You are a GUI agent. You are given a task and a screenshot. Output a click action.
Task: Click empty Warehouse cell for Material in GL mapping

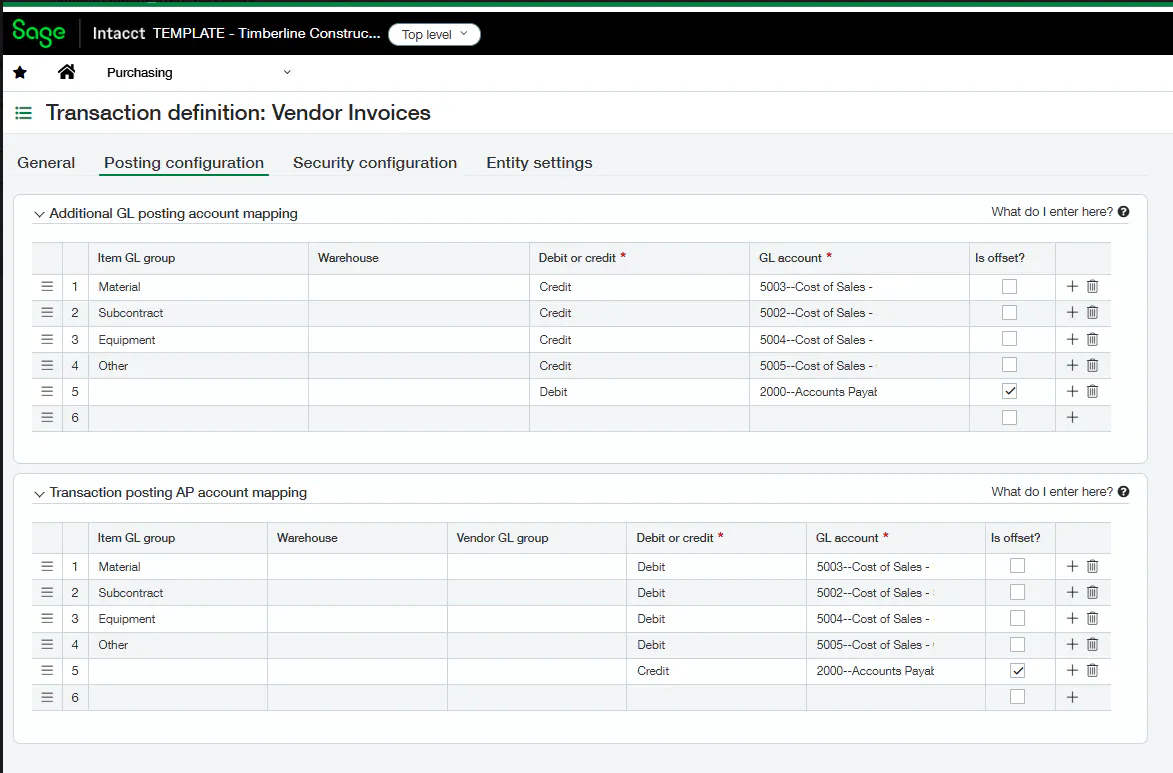click(x=418, y=287)
